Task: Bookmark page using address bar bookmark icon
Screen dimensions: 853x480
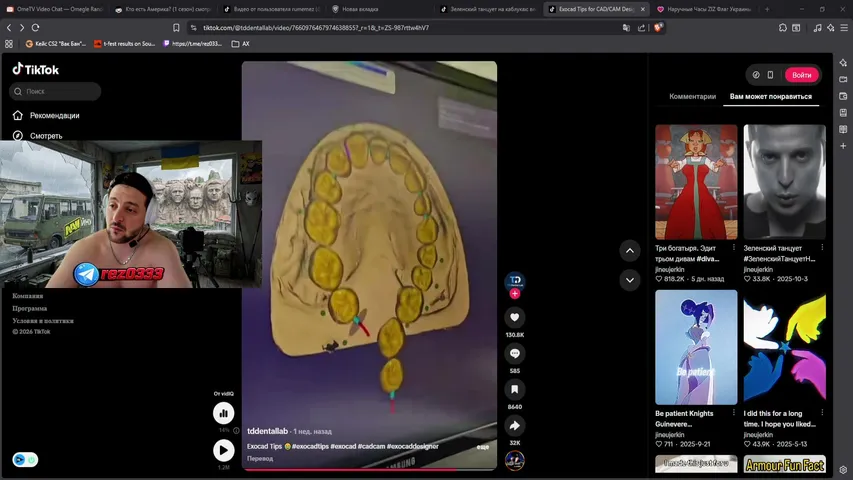Action: 176,28
